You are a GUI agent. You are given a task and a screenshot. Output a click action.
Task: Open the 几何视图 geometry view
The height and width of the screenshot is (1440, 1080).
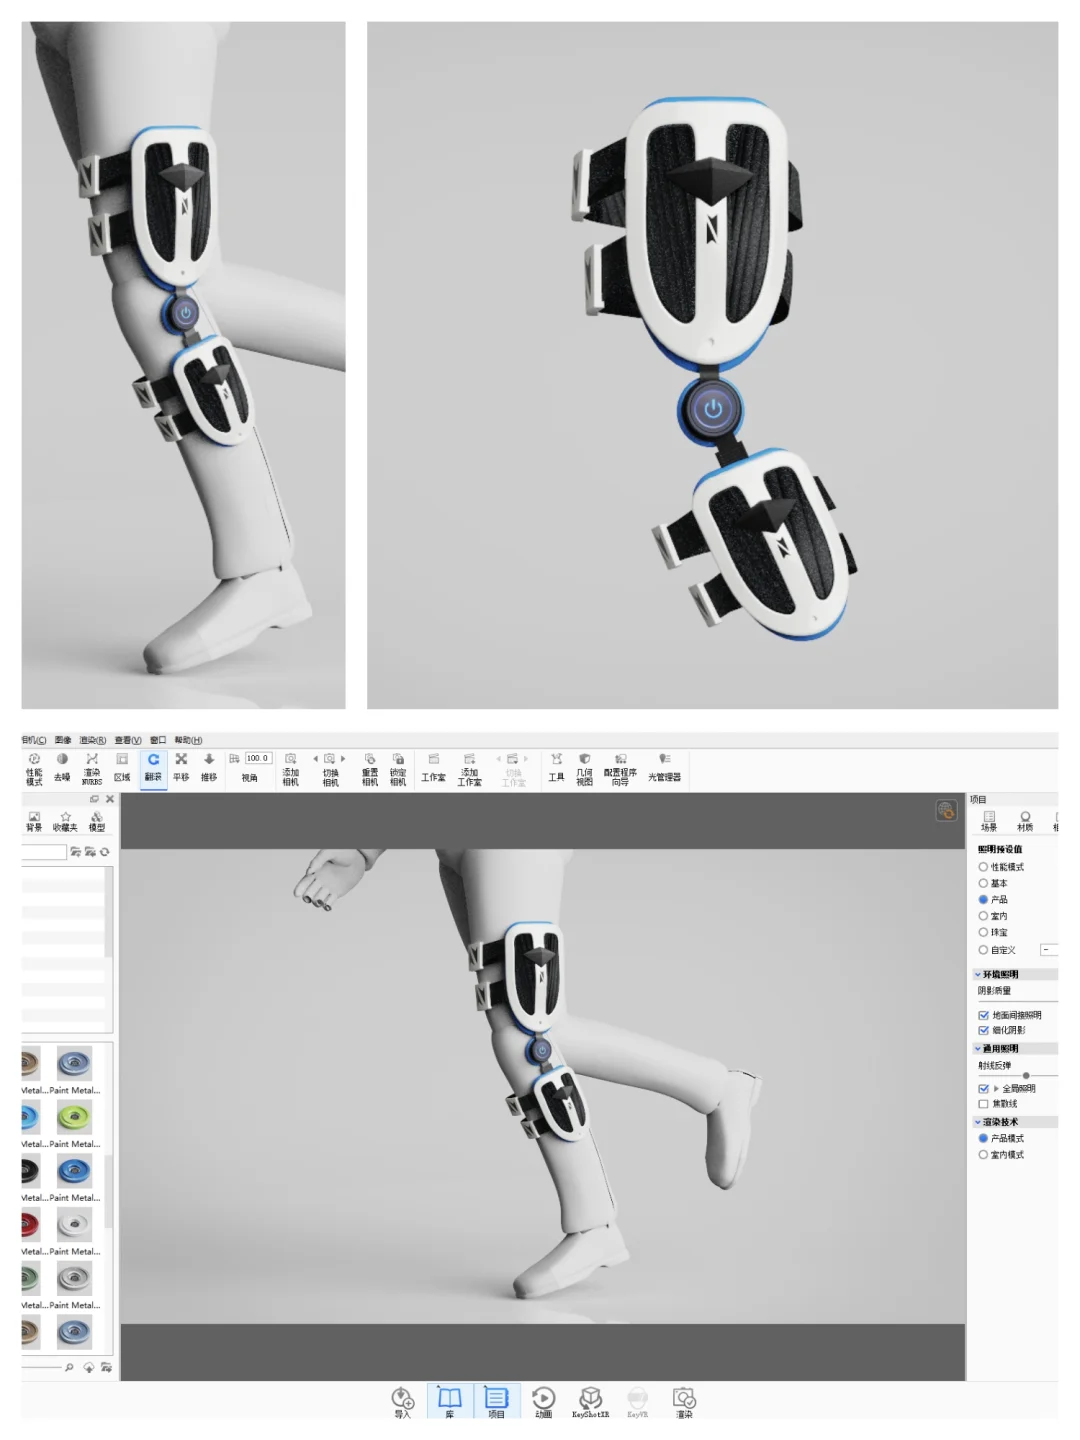coord(585,768)
